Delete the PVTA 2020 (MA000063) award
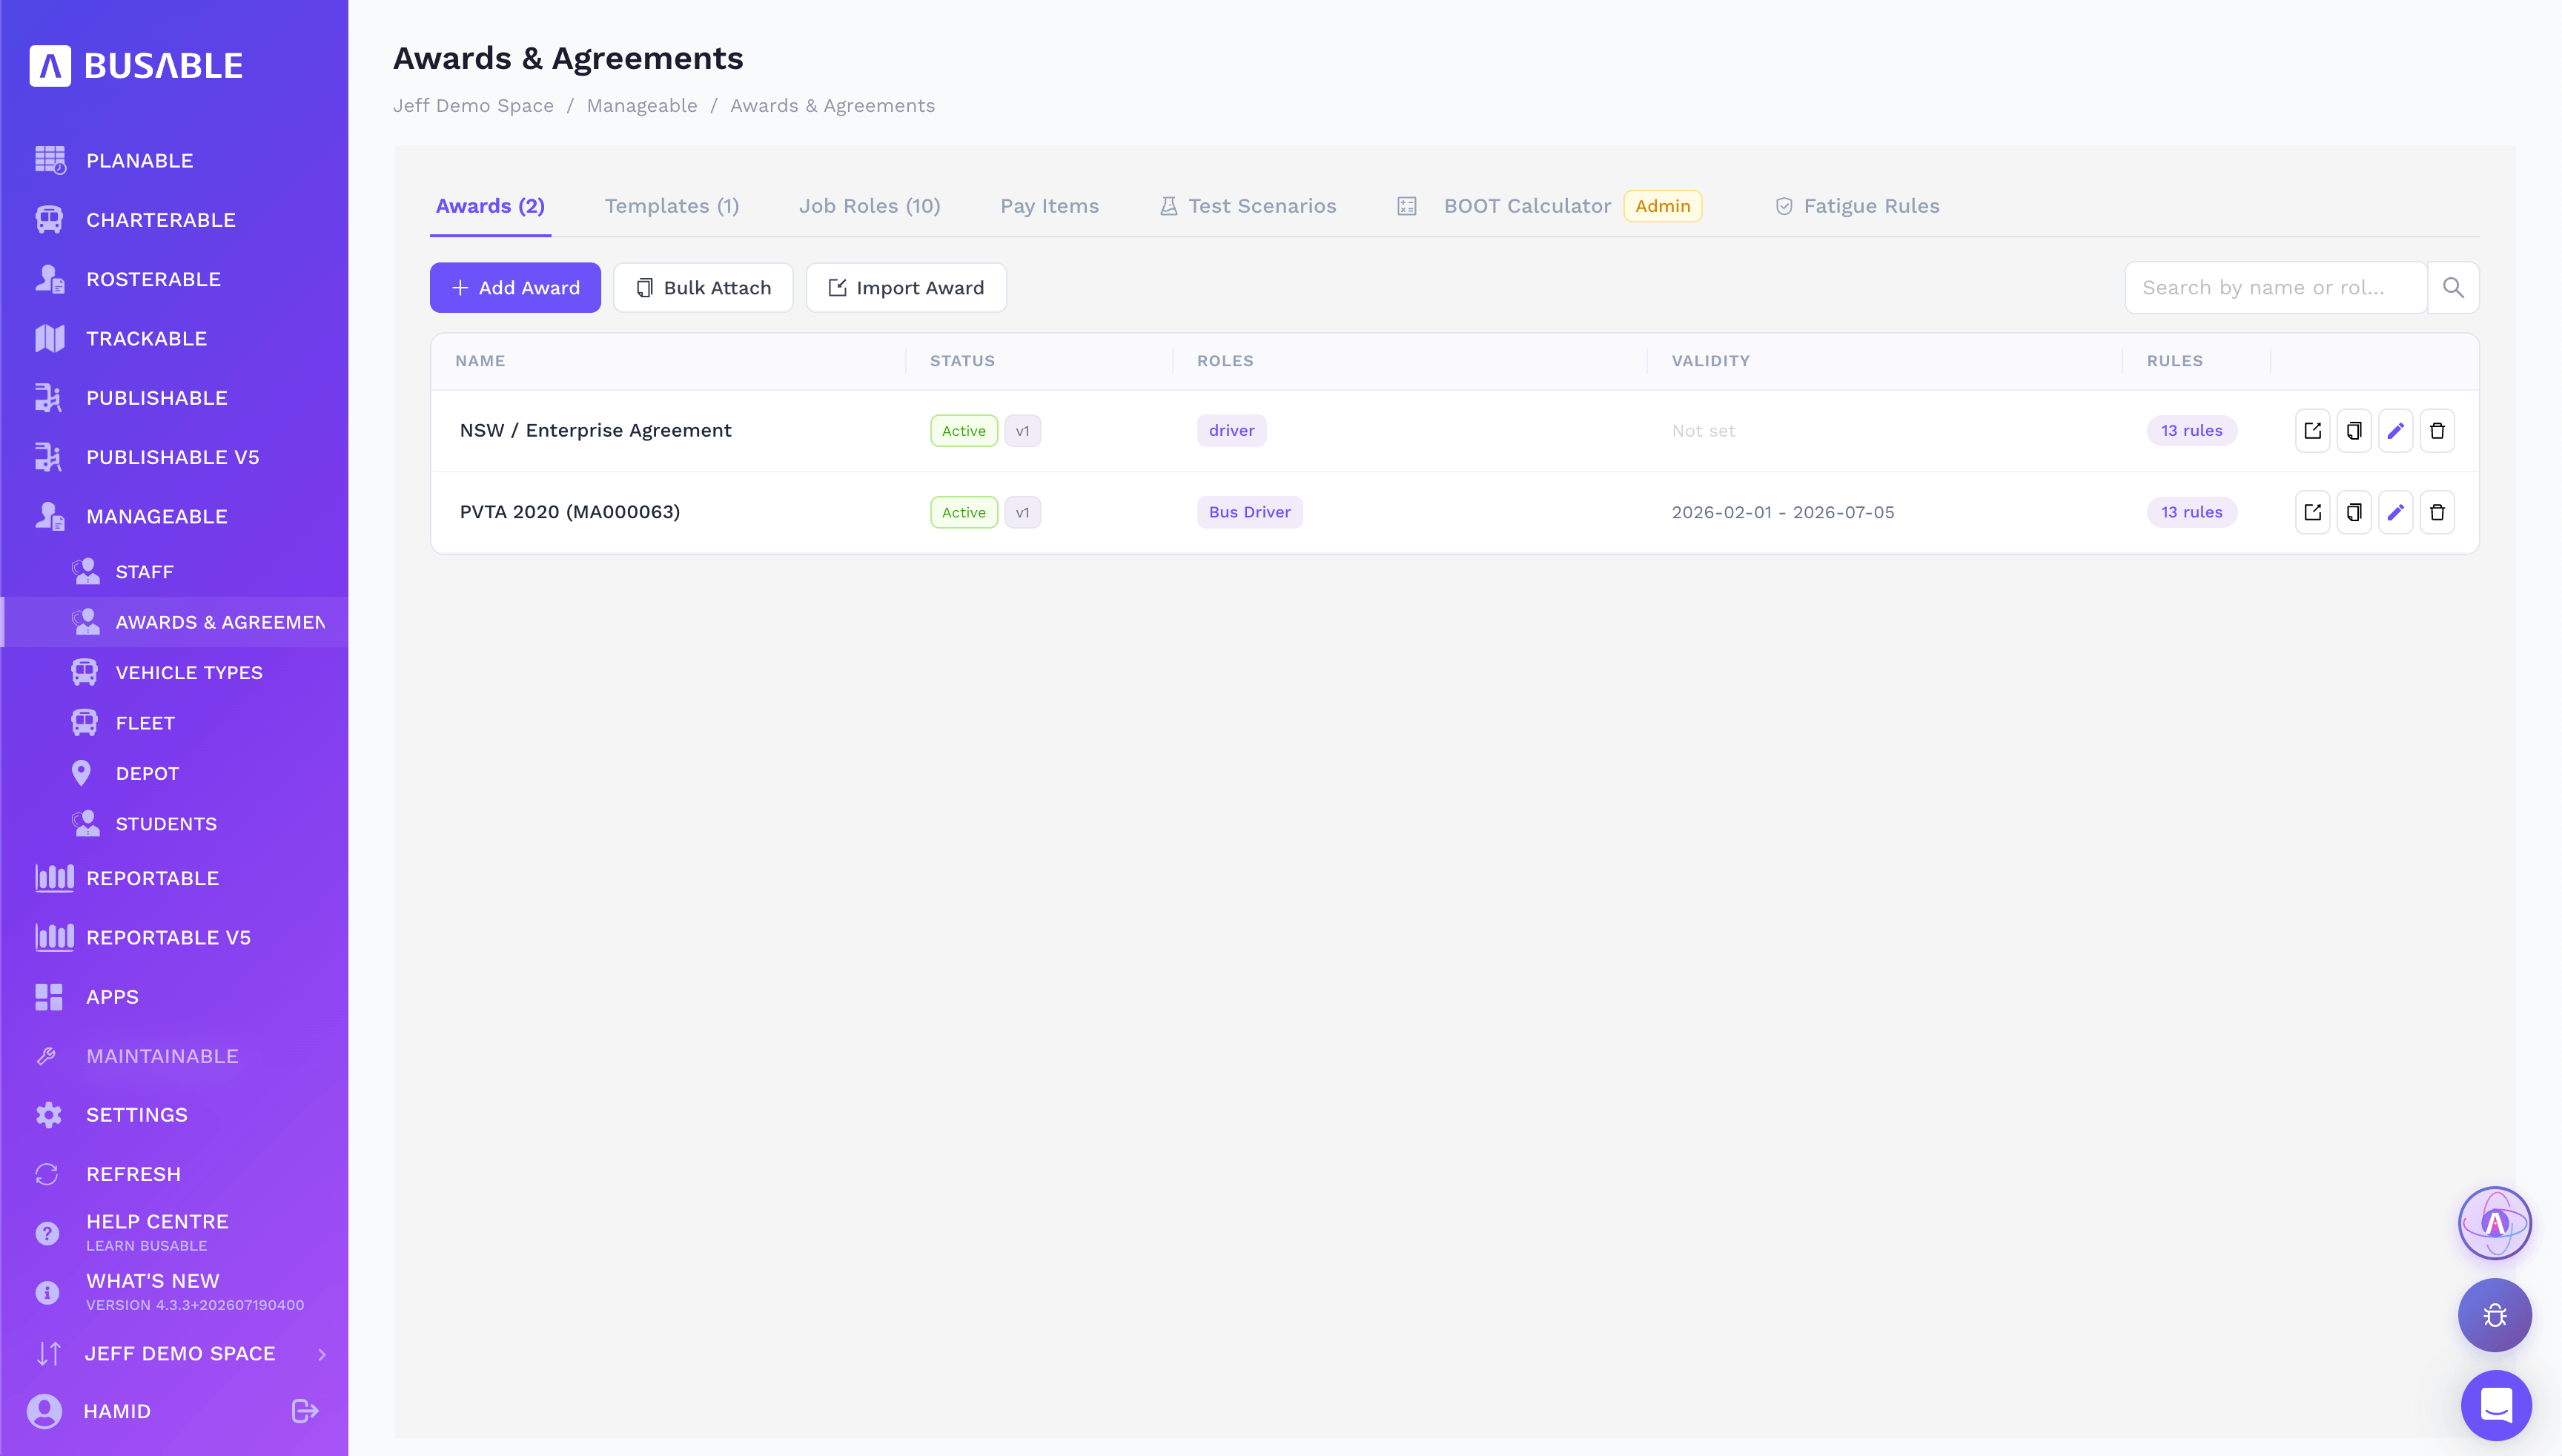Viewport: 2562px width, 1456px height. pos(2437,512)
